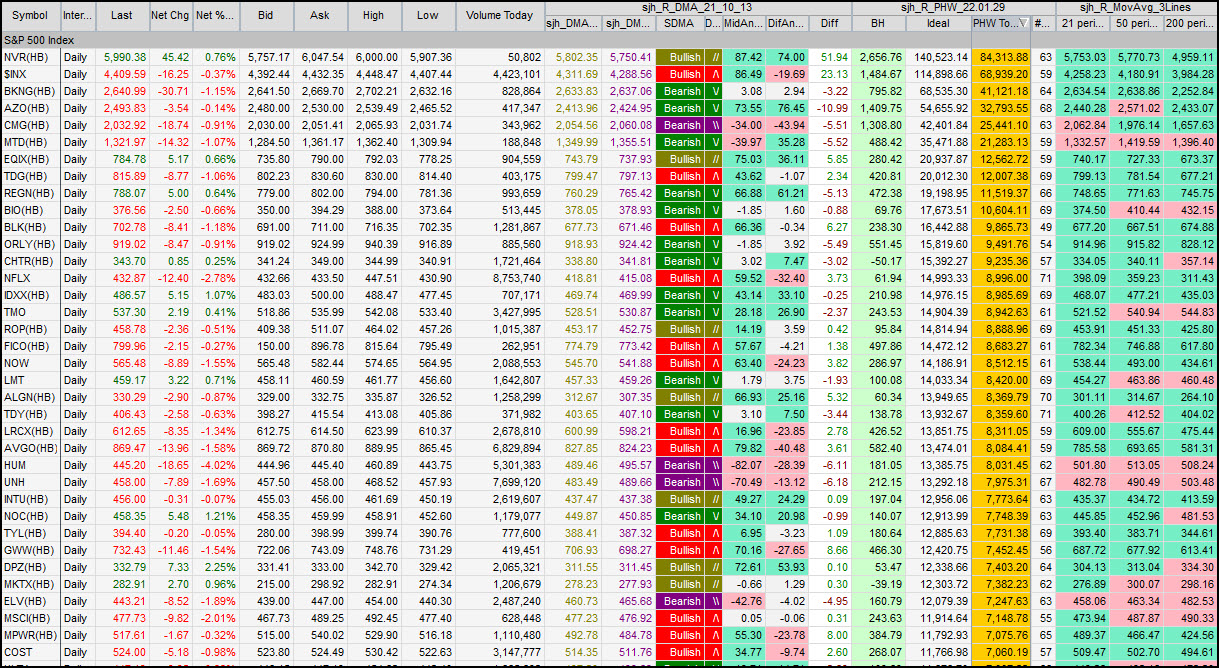Select the UNH symbol cell
The height and width of the screenshot is (668, 1219).
(30, 482)
